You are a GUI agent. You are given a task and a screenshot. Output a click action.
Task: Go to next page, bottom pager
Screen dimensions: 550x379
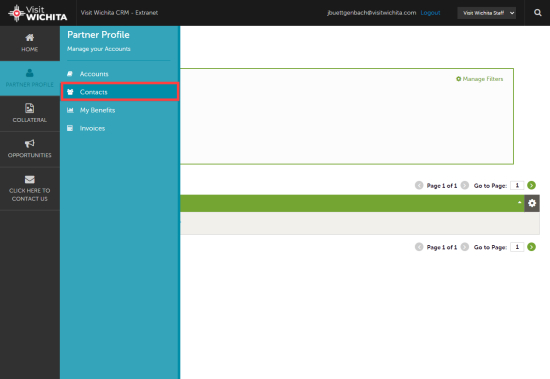pyautogui.click(x=465, y=247)
